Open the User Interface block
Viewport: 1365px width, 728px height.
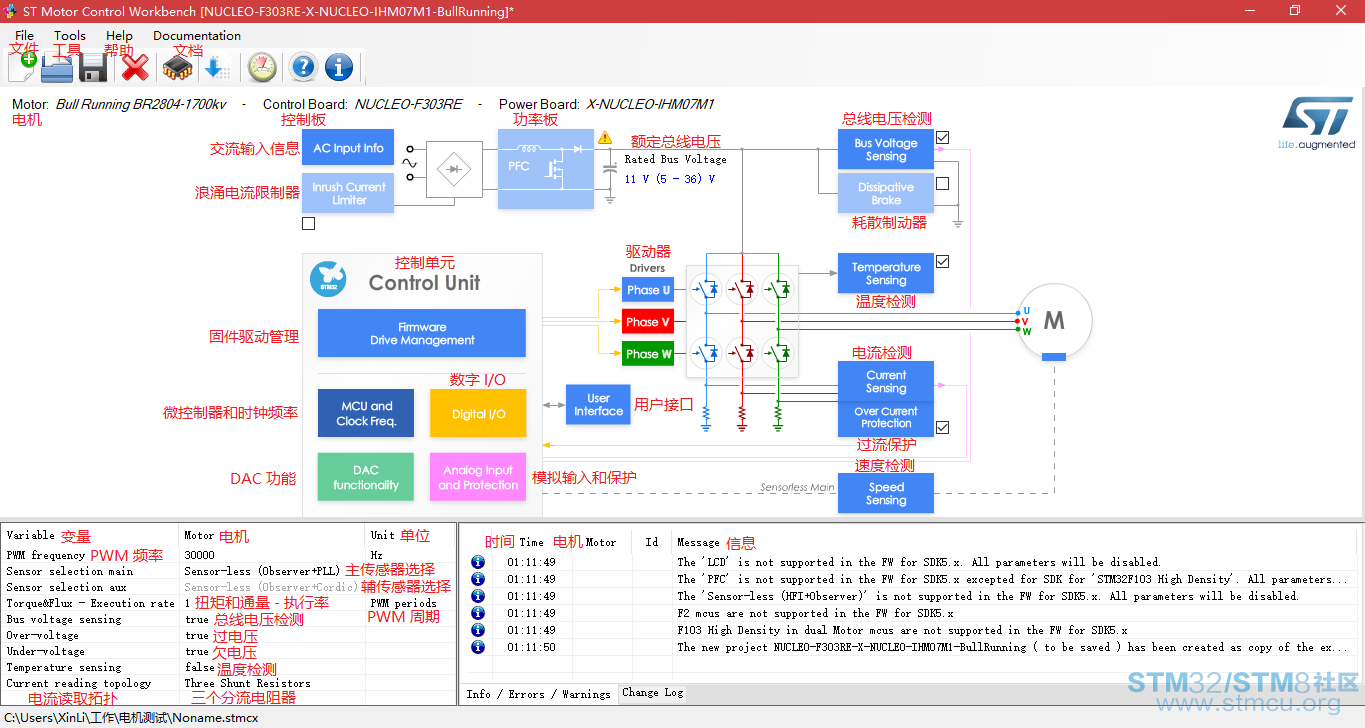click(598, 404)
